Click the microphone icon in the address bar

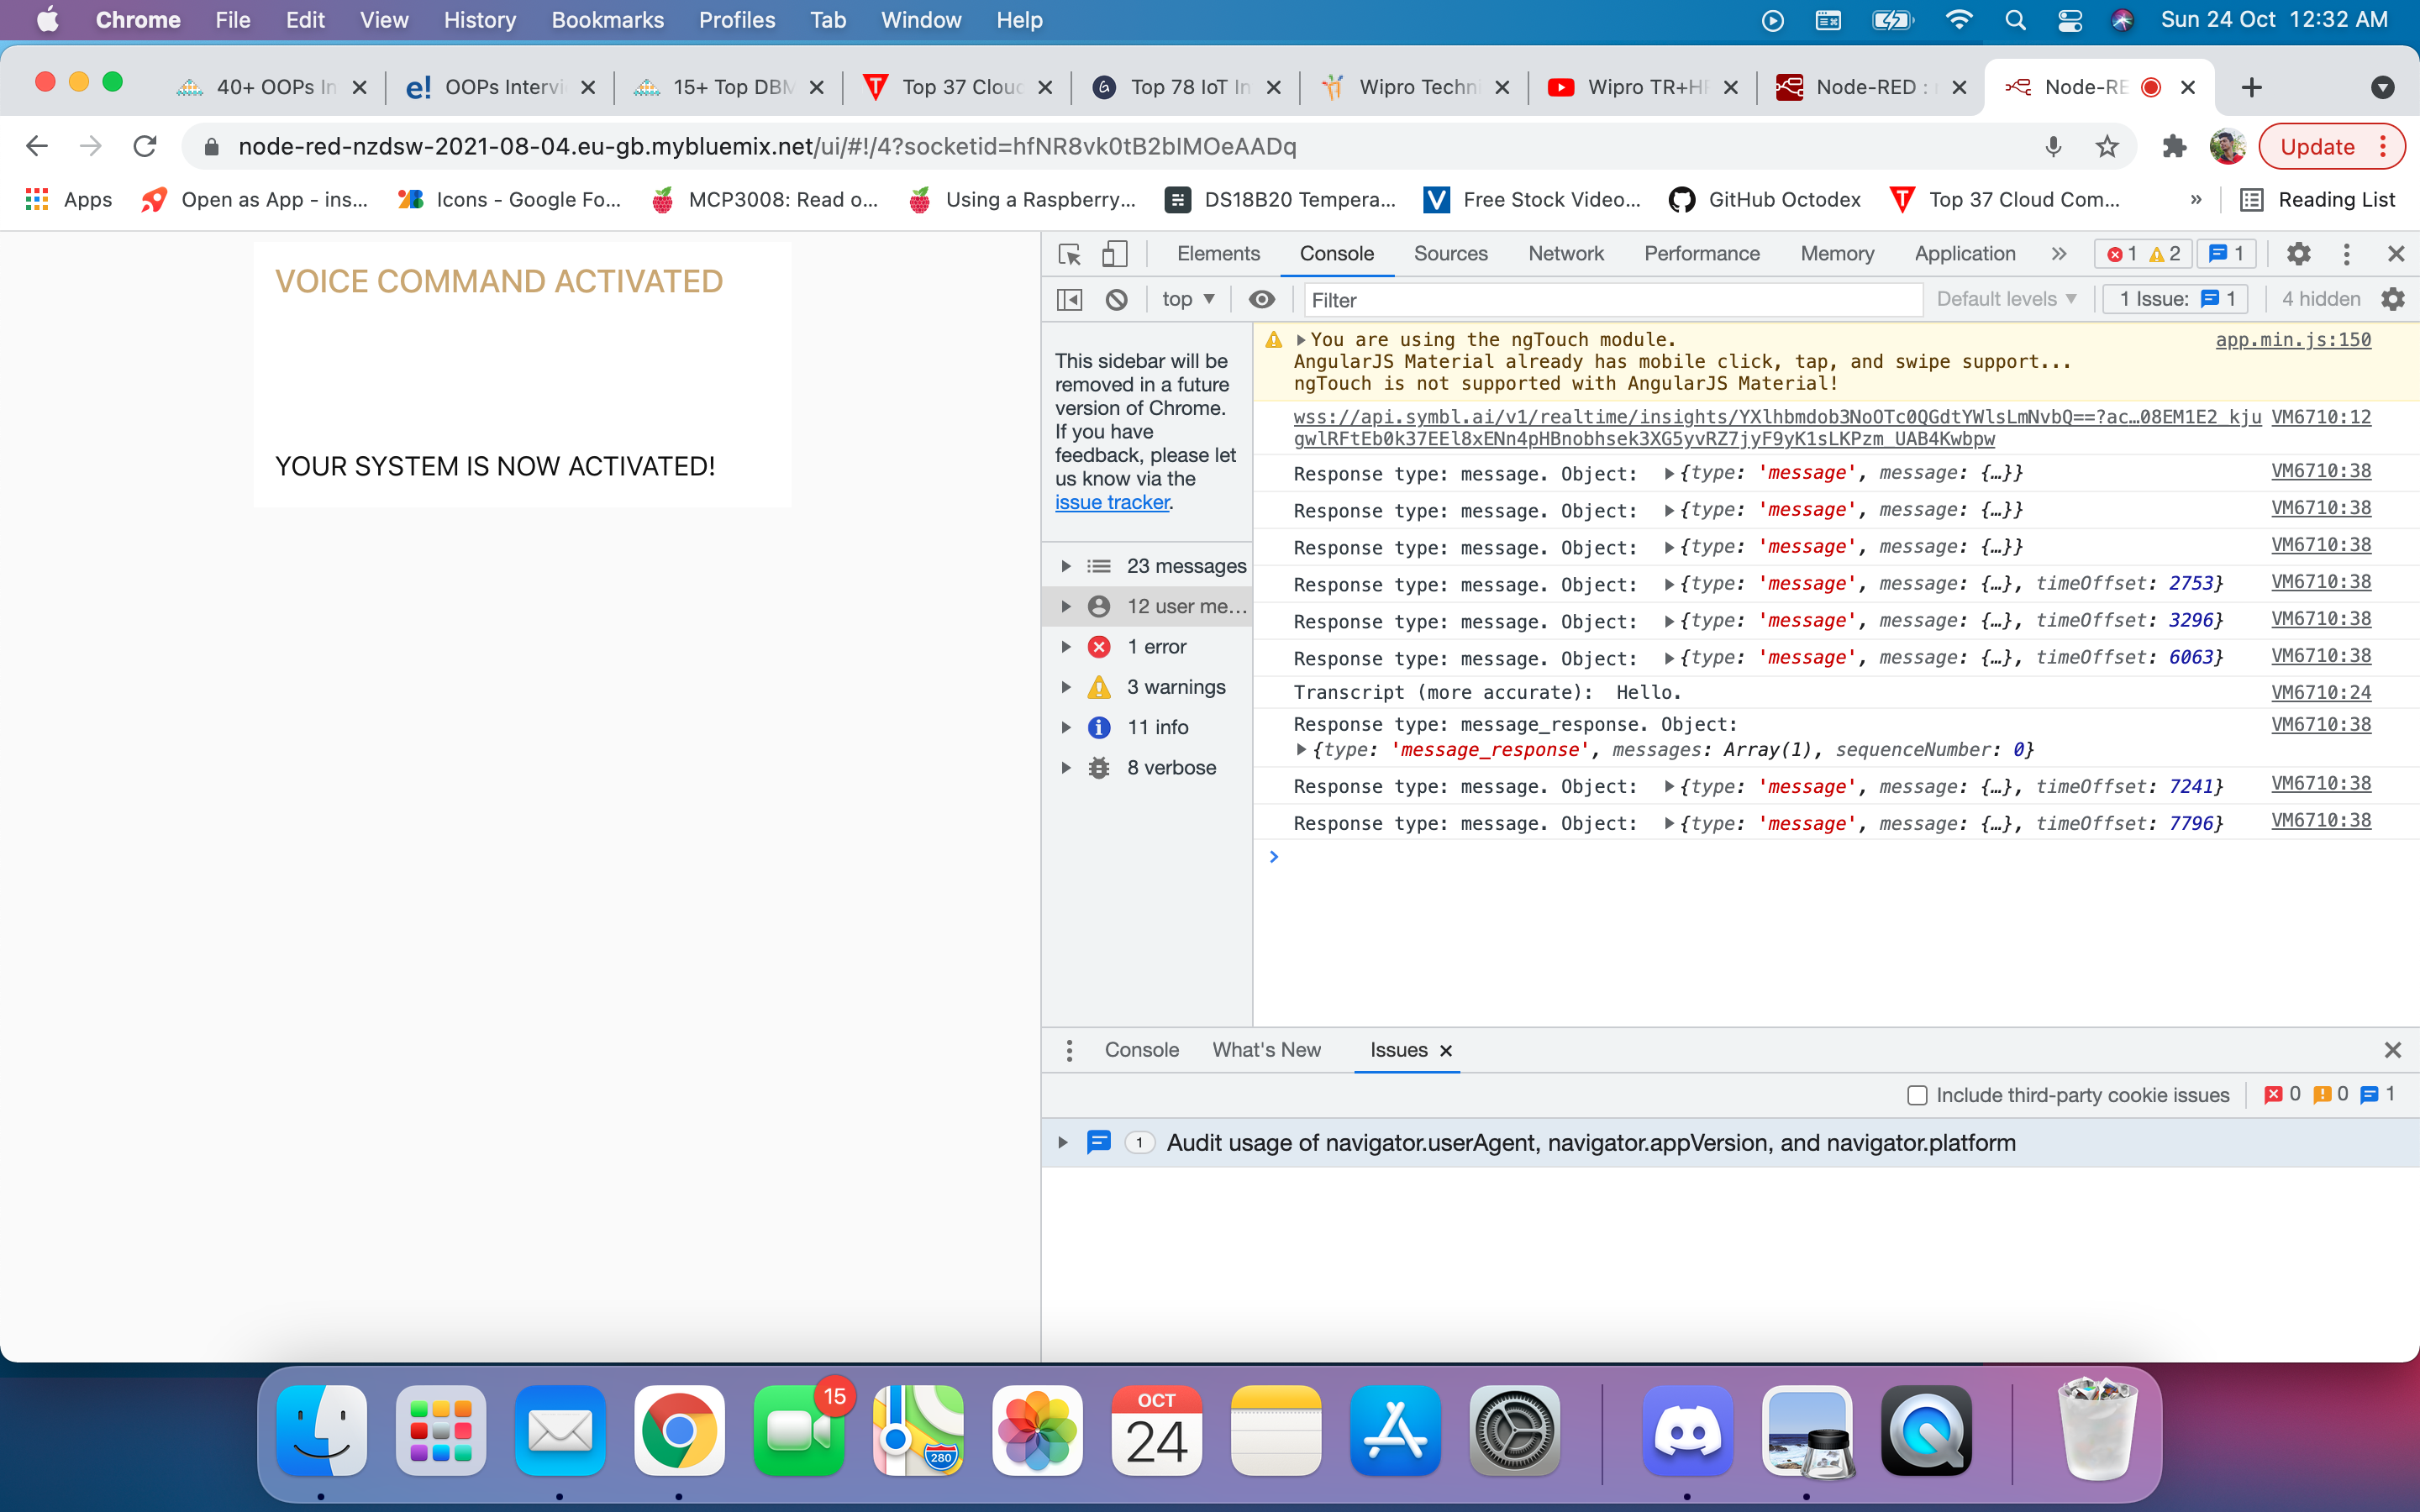tap(2053, 147)
